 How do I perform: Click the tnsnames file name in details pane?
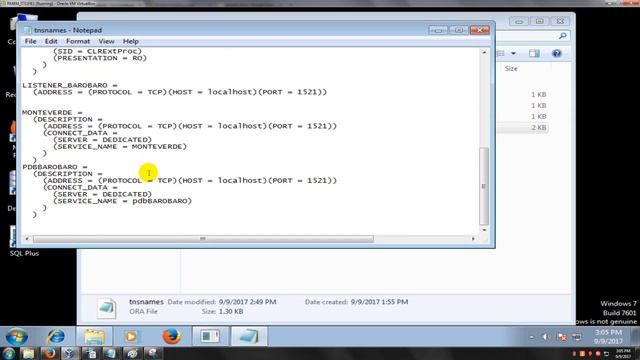(x=146, y=302)
